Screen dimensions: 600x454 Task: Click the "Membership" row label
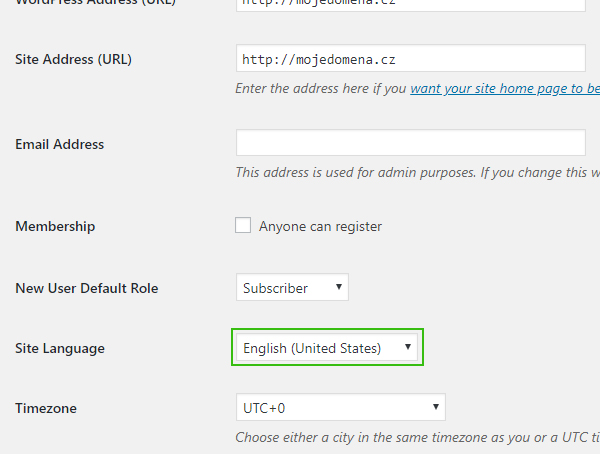click(56, 226)
